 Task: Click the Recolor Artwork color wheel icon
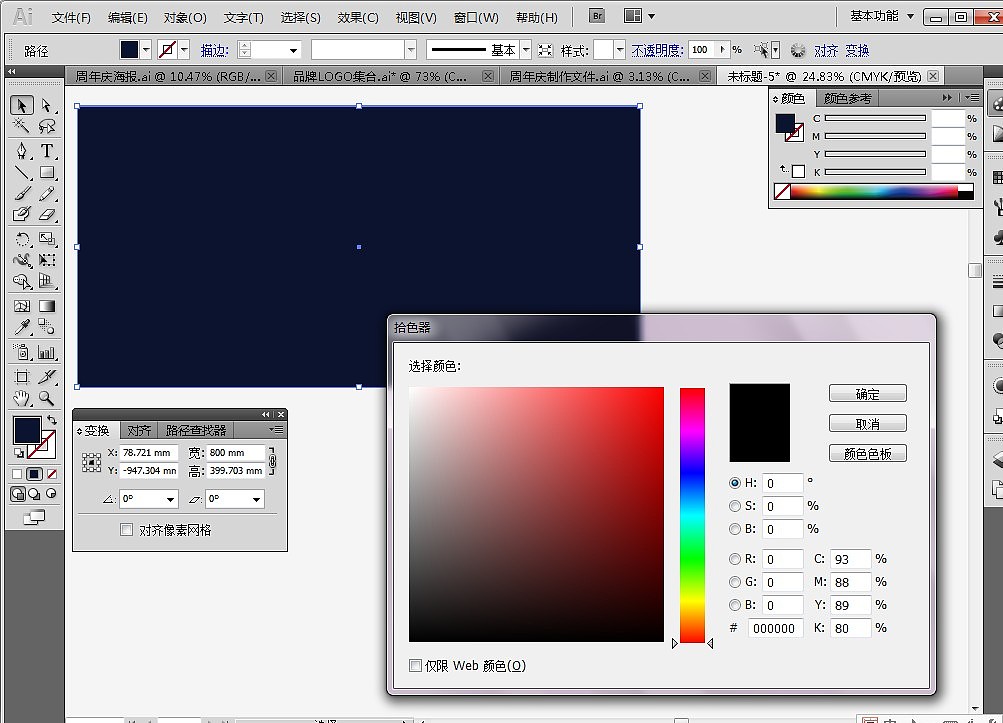798,50
